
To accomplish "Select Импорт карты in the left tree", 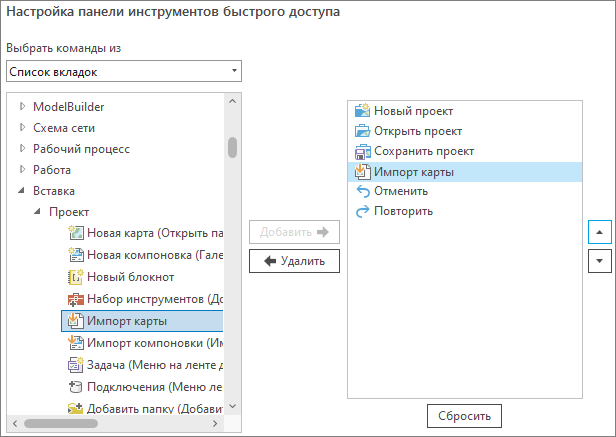I will coord(126,321).
